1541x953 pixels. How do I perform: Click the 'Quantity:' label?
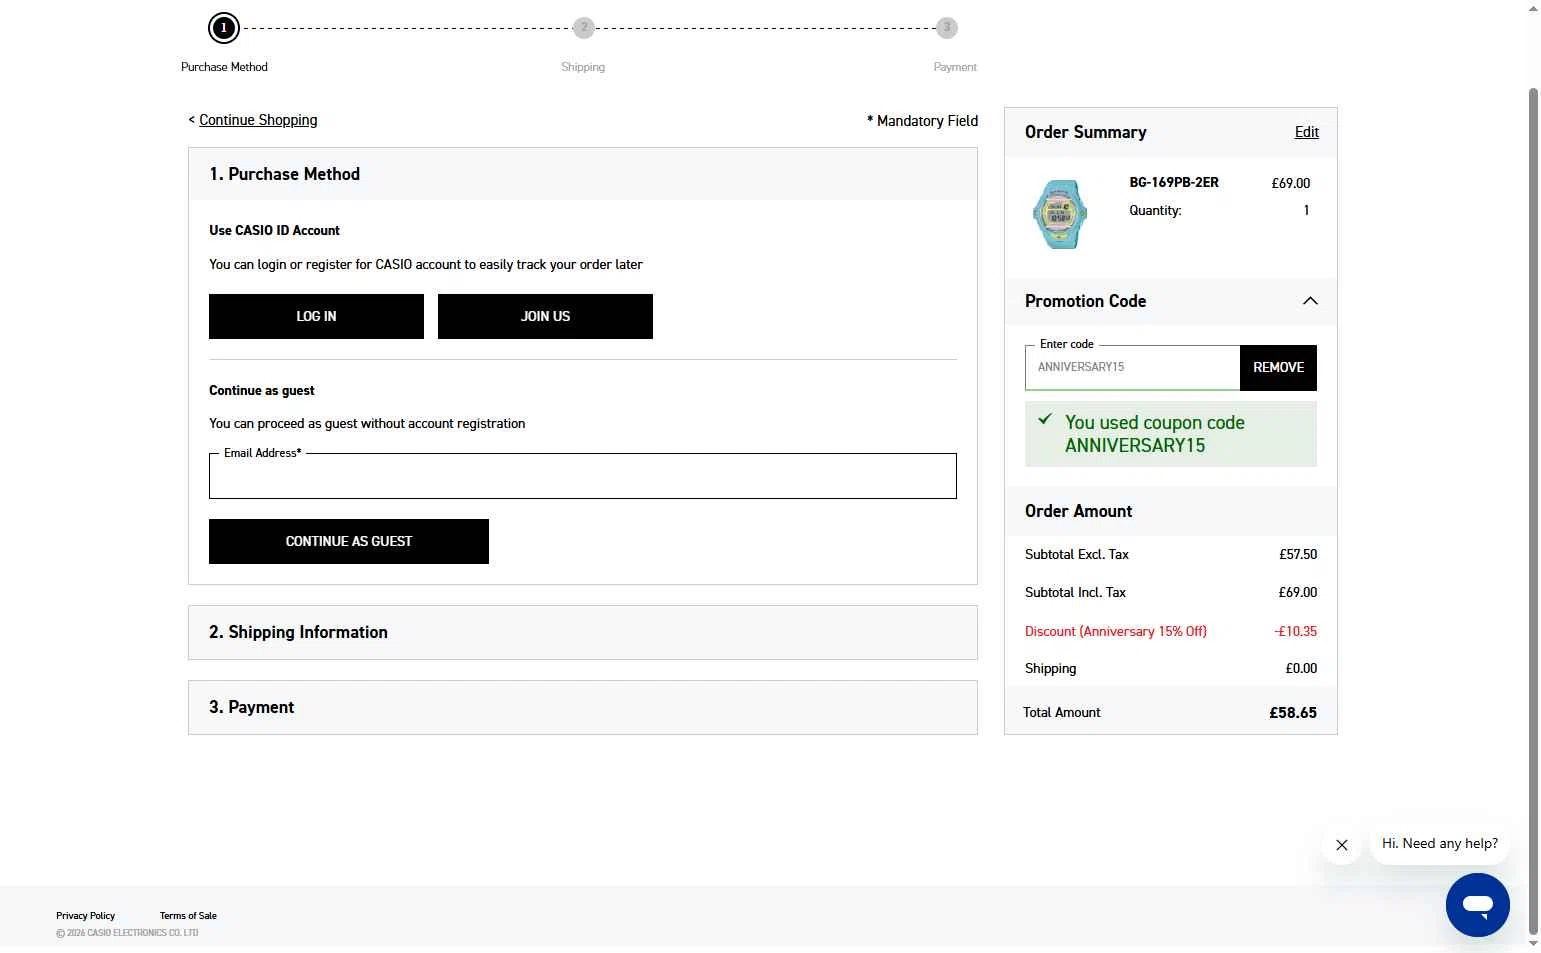pyautogui.click(x=1155, y=210)
